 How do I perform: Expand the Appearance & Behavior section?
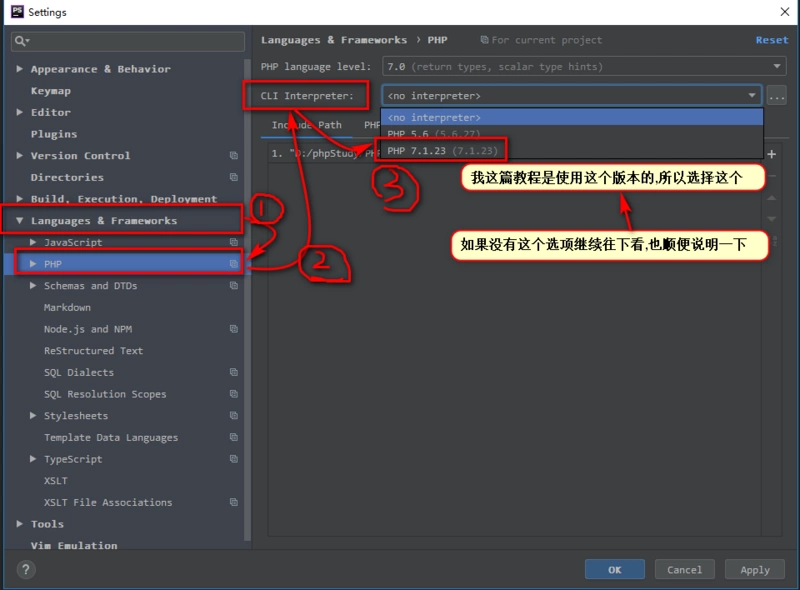point(20,70)
